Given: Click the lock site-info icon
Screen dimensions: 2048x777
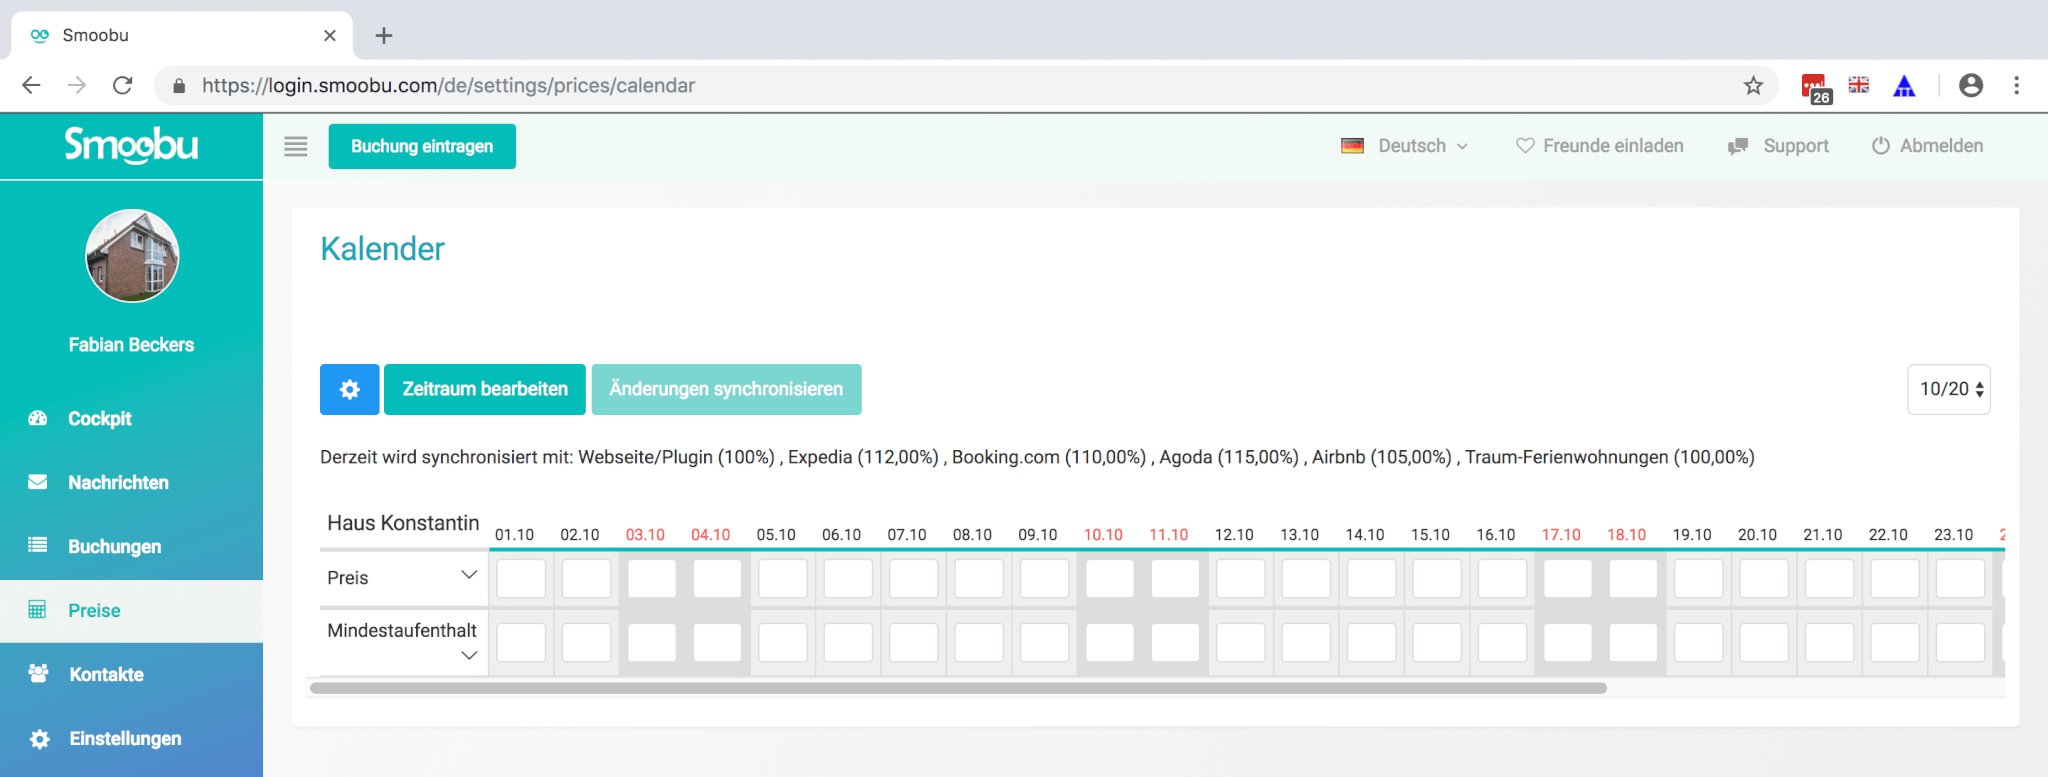Looking at the screenshot, I should [x=179, y=86].
